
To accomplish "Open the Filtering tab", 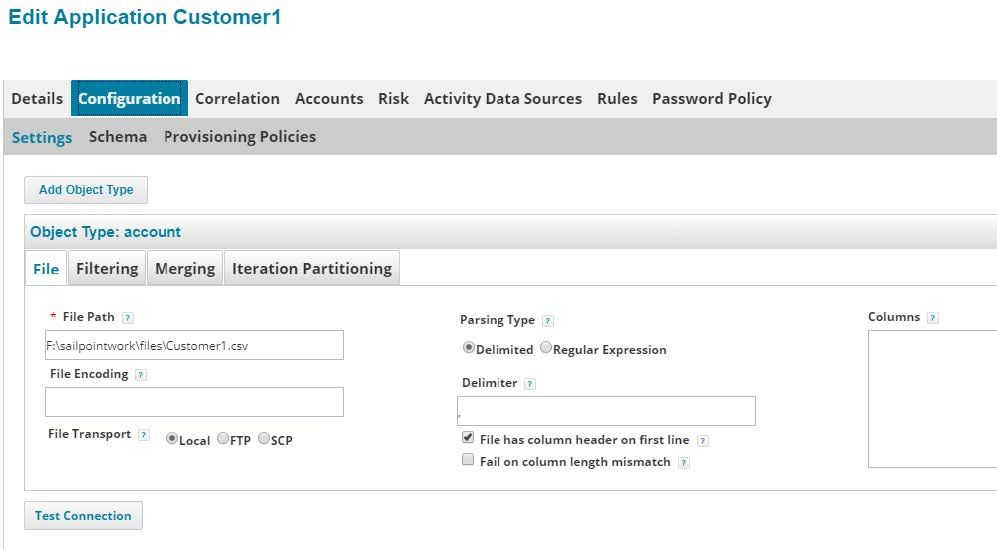I will coord(107,268).
